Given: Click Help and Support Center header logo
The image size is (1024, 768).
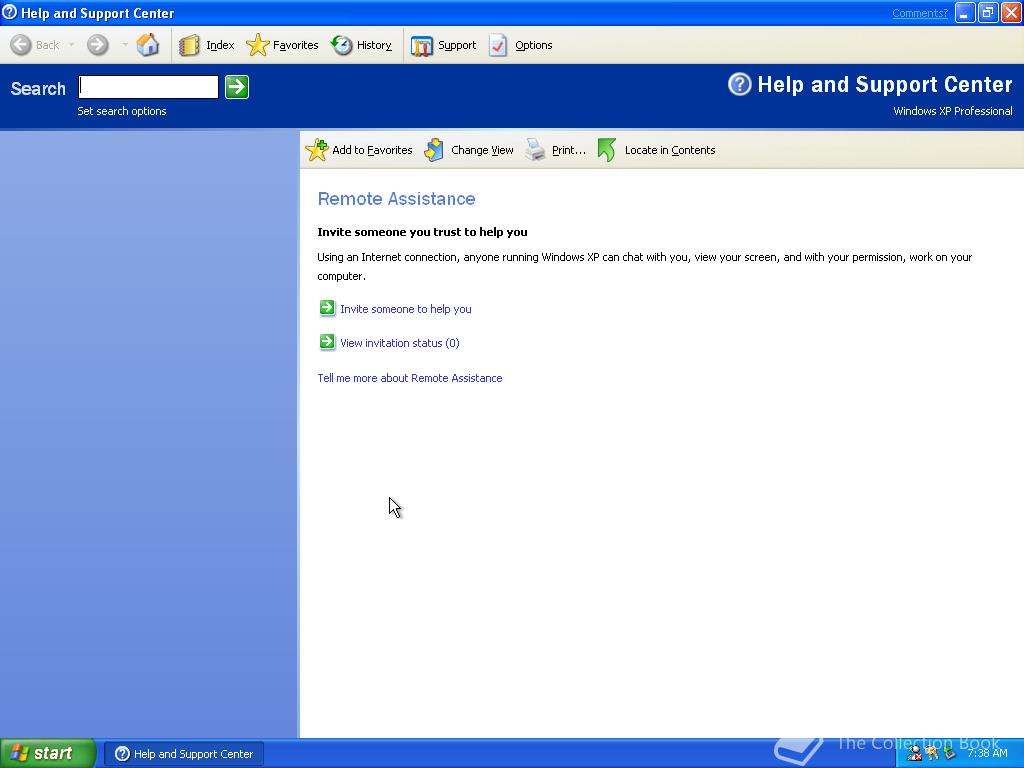Looking at the screenshot, I should click(739, 84).
